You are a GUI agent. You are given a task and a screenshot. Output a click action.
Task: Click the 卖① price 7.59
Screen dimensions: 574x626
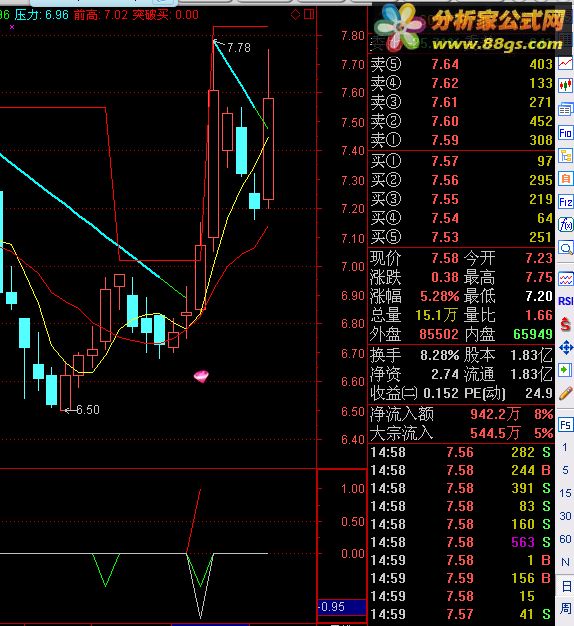tap(445, 140)
